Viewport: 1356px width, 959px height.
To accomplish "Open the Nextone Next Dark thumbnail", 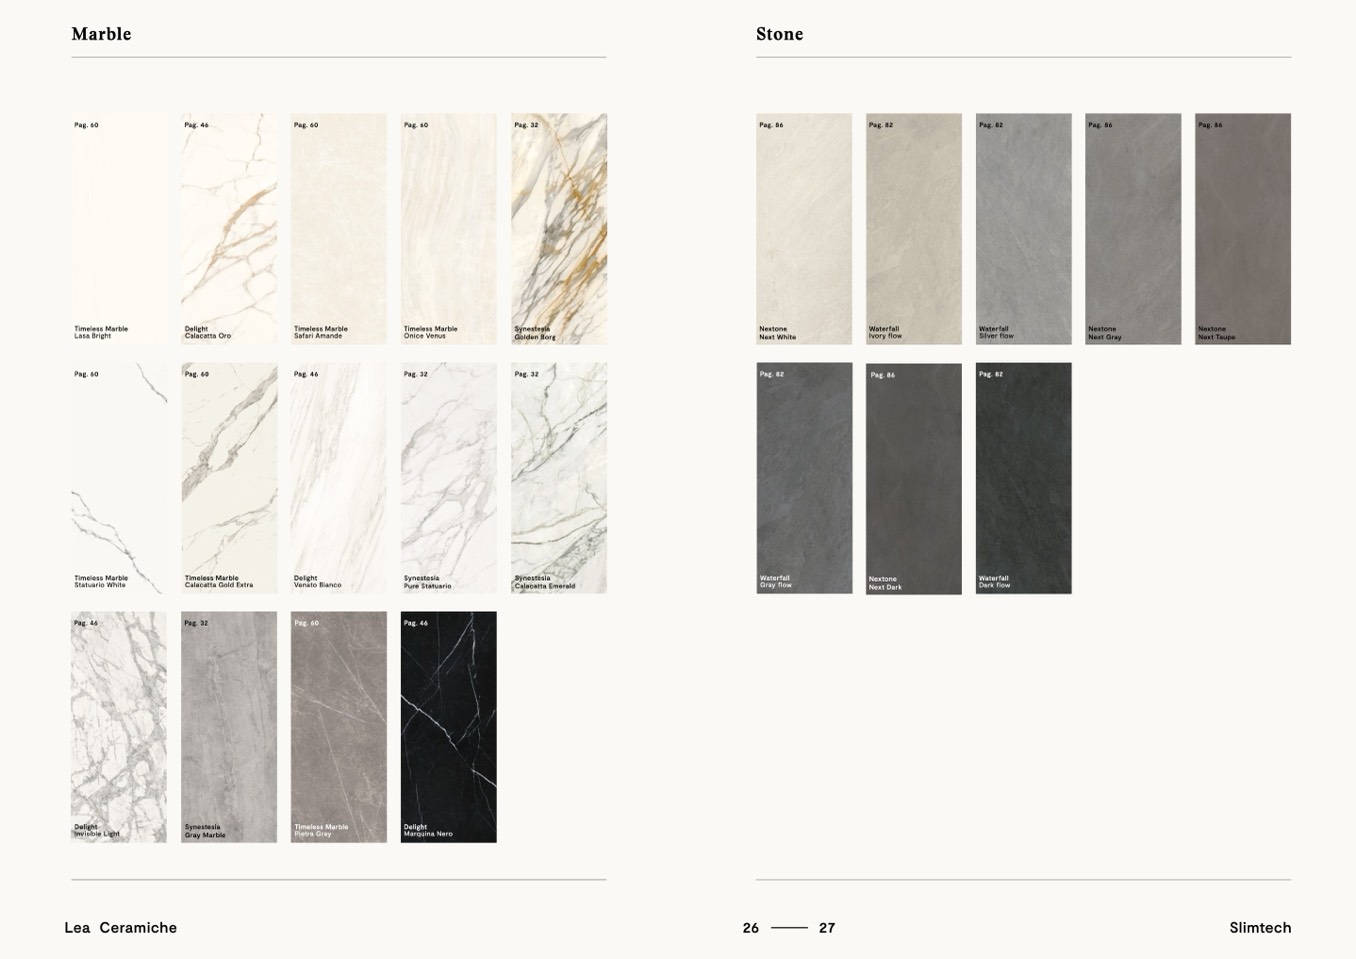I will [914, 478].
